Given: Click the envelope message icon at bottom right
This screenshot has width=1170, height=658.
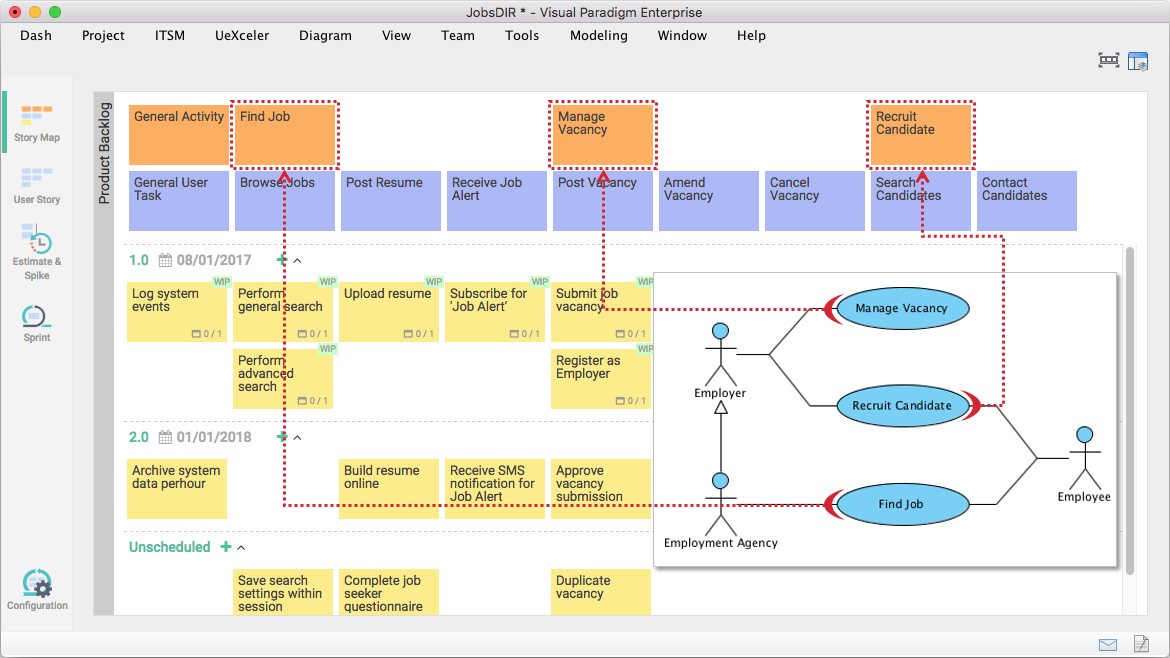Looking at the screenshot, I should pos(1108,645).
